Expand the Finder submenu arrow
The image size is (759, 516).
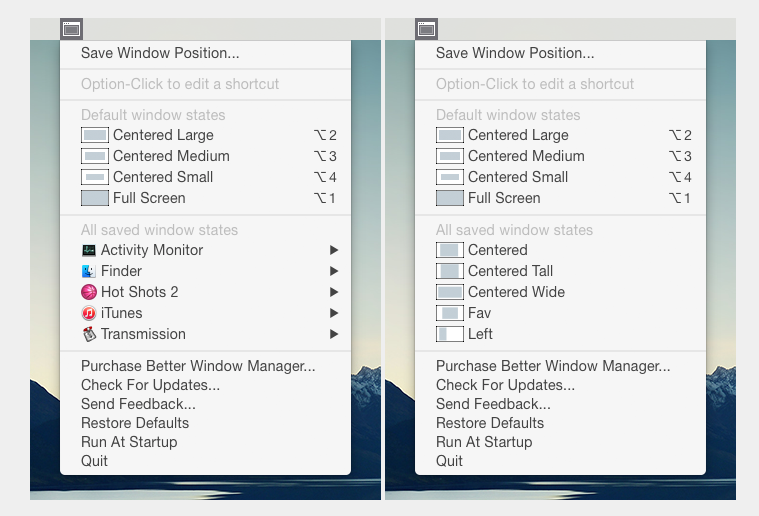coord(334,271)
